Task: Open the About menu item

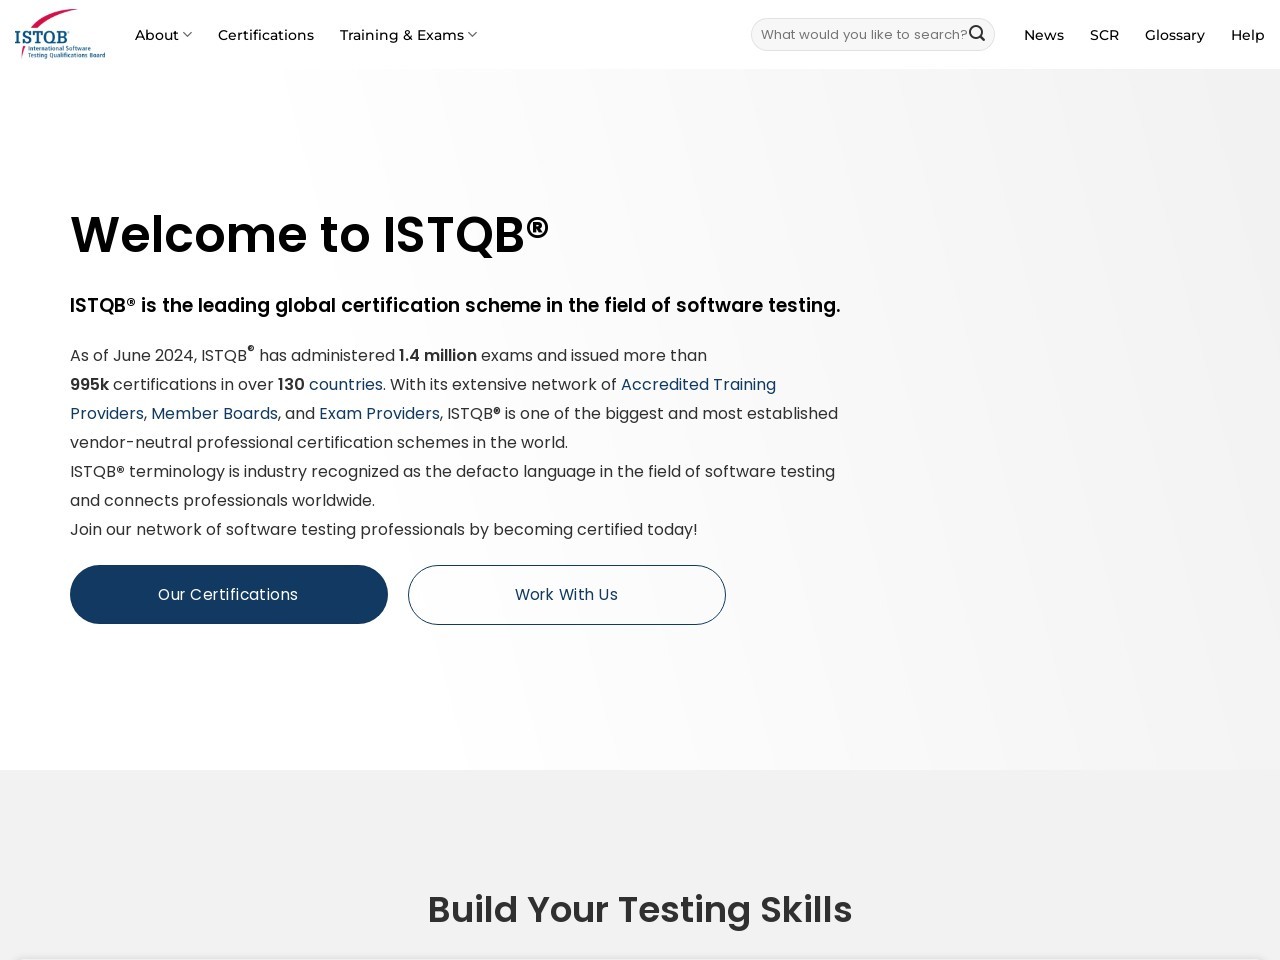Action: tap(157, 35)
